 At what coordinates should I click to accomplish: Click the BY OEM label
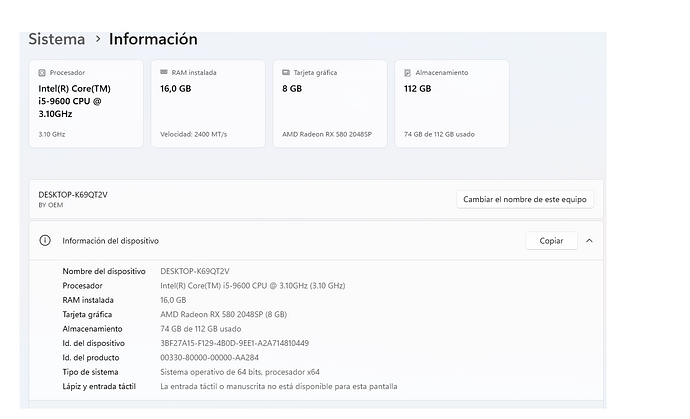point(51,205)
